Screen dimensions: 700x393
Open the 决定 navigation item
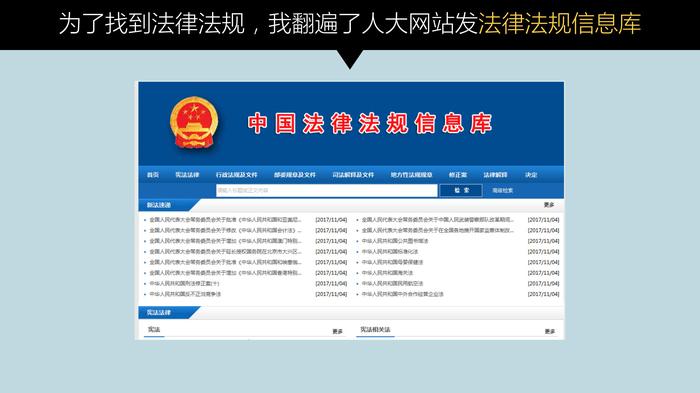click(x=531, y=175)
